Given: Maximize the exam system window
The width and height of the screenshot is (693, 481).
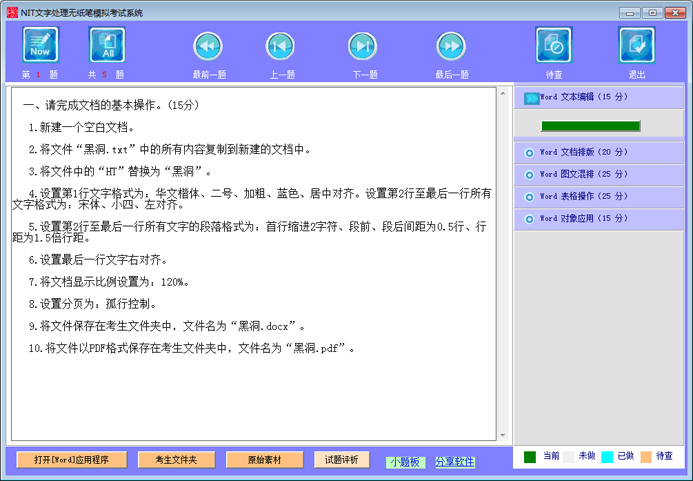Looking at the screenshot, I should [x=652, y=13].
